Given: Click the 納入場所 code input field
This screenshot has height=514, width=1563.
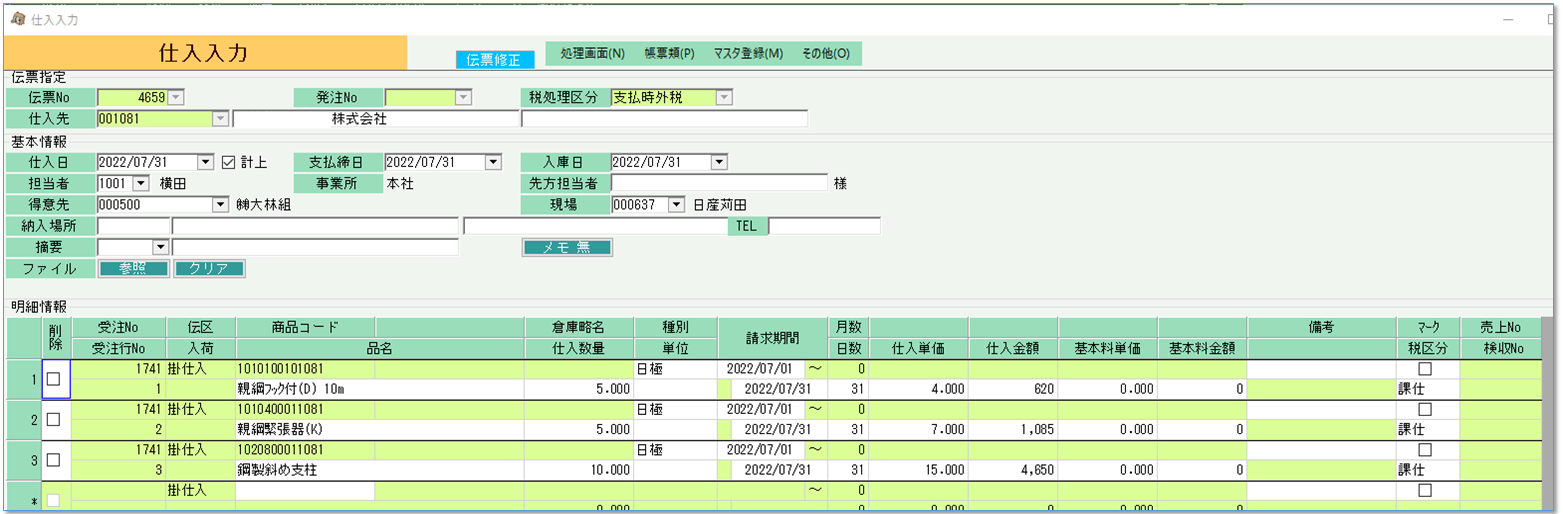Looking at the screenshot, I should click(x=134, y=226).
